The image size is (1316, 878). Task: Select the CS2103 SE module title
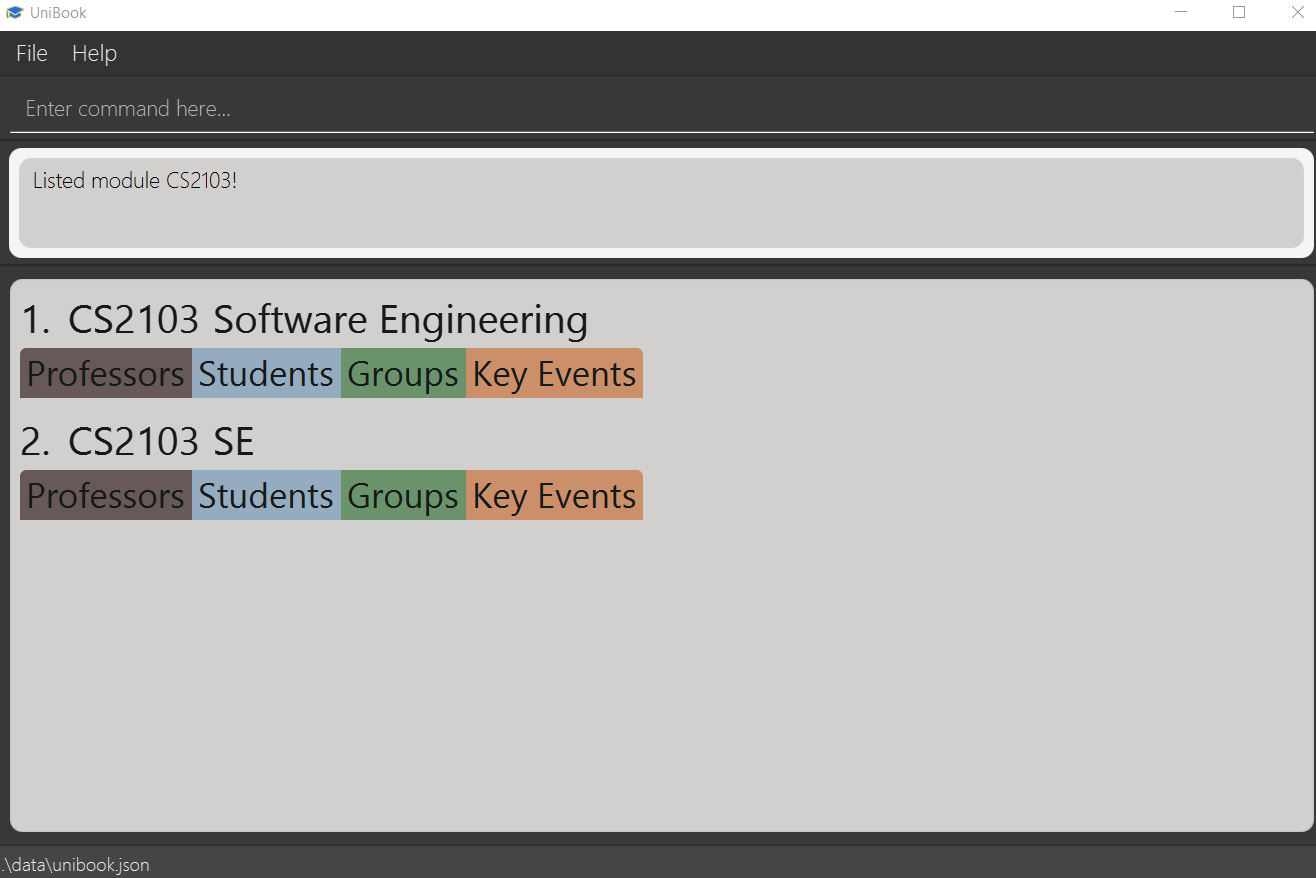pos(161,442)
